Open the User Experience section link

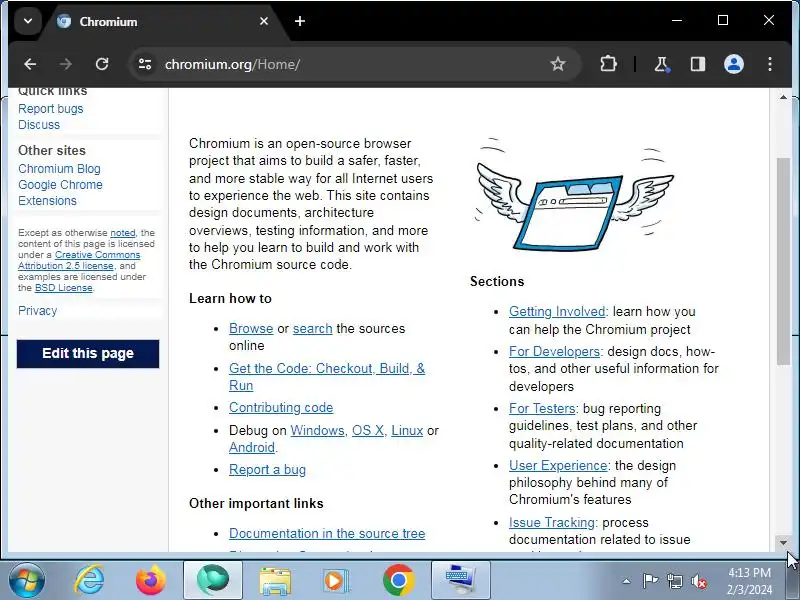tap(558, 466)
